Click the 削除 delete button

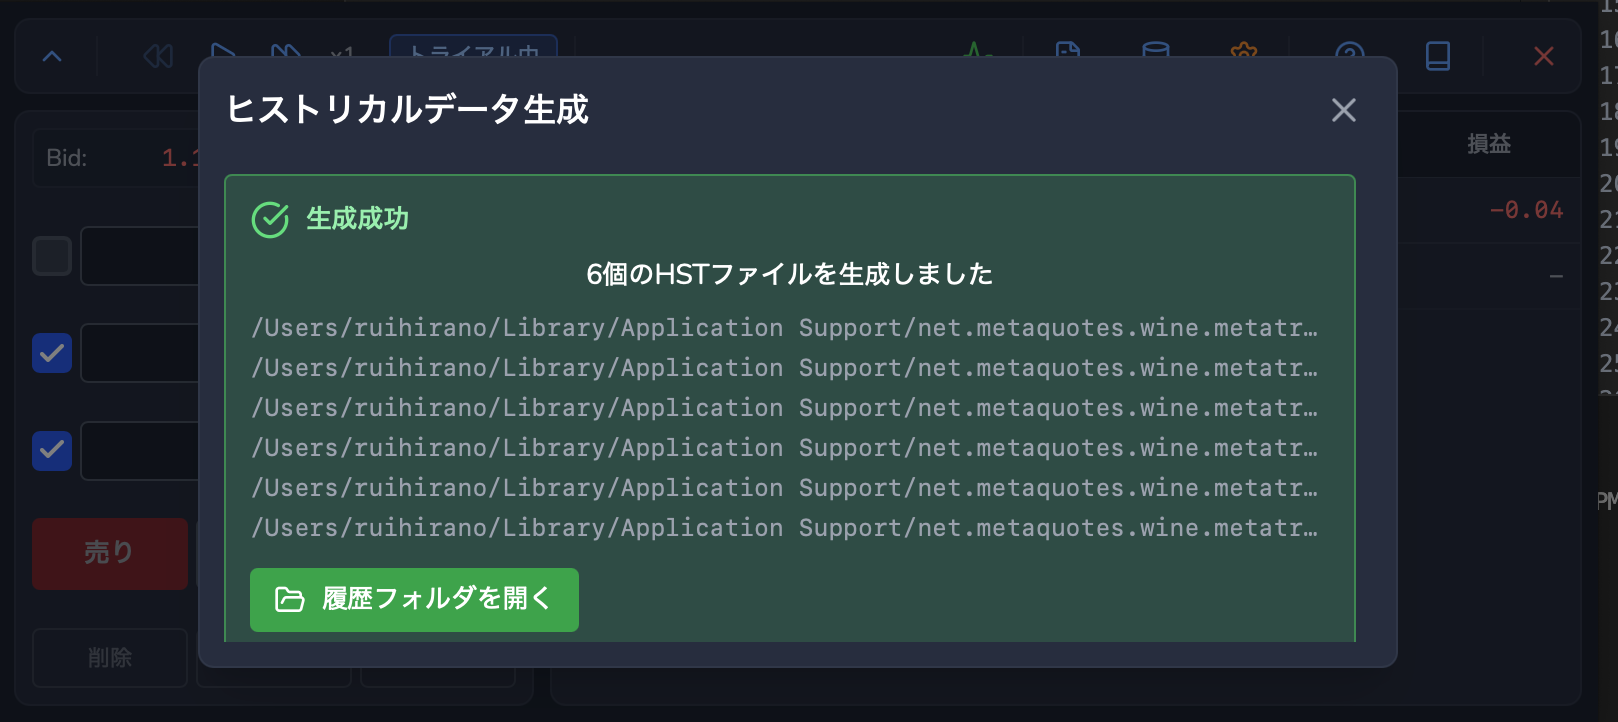pyautogui.click(x=110, y=657)
